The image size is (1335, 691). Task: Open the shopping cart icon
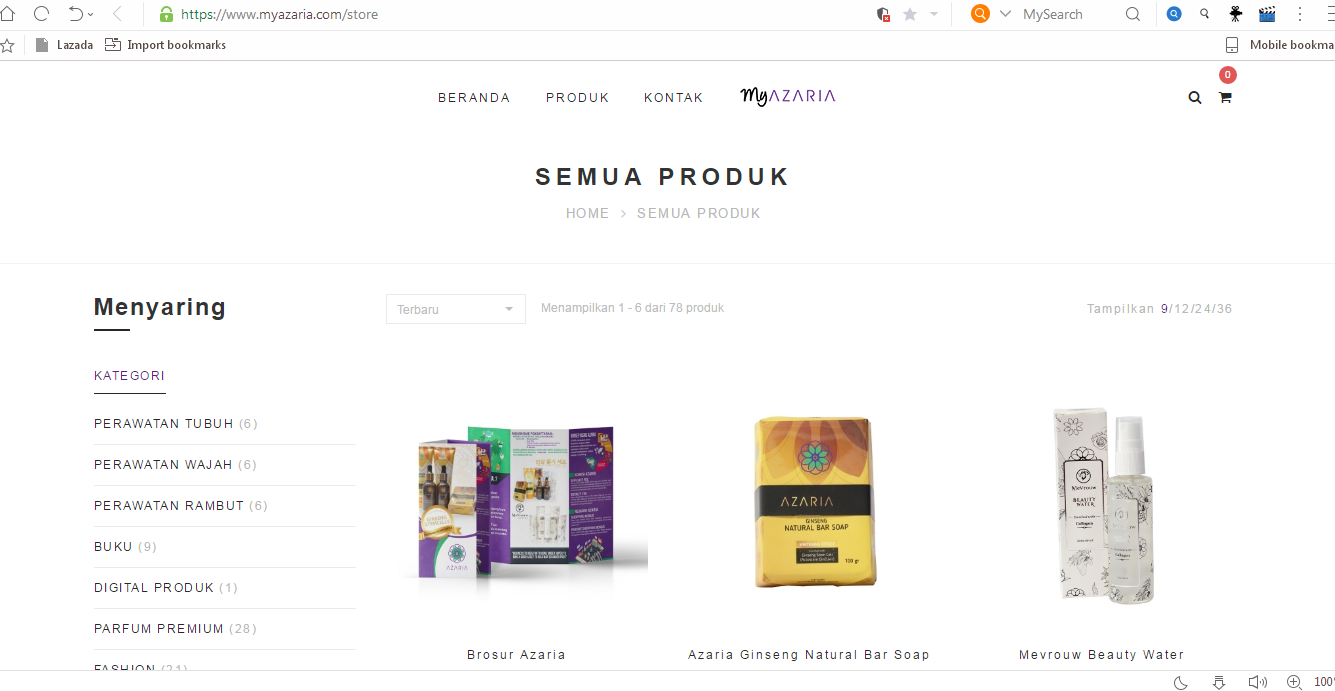[1224, 98]
